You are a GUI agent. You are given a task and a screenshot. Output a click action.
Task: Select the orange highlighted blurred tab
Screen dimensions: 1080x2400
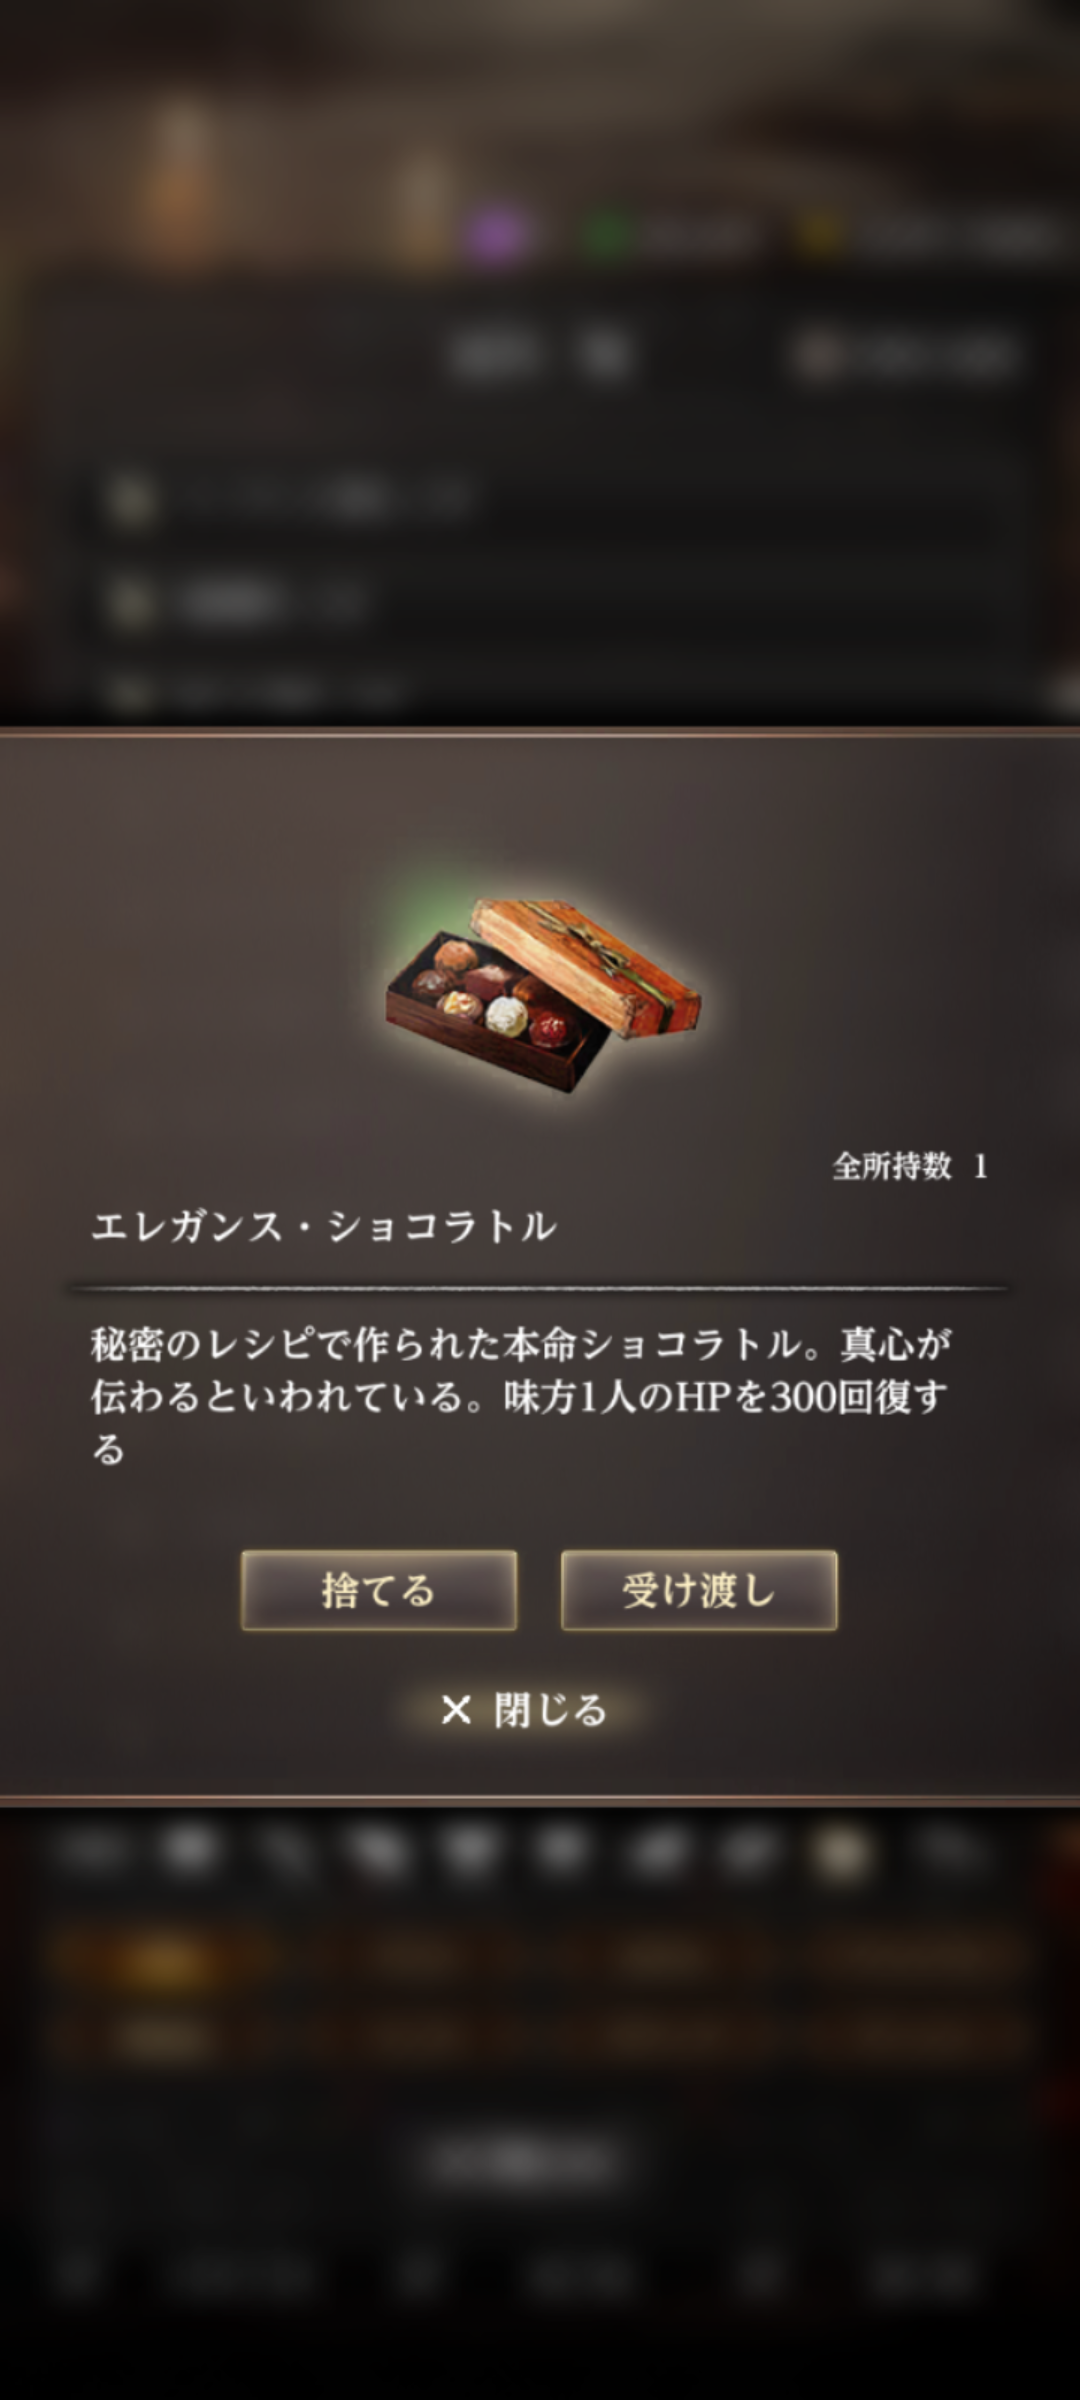(x=165, y=1962)
